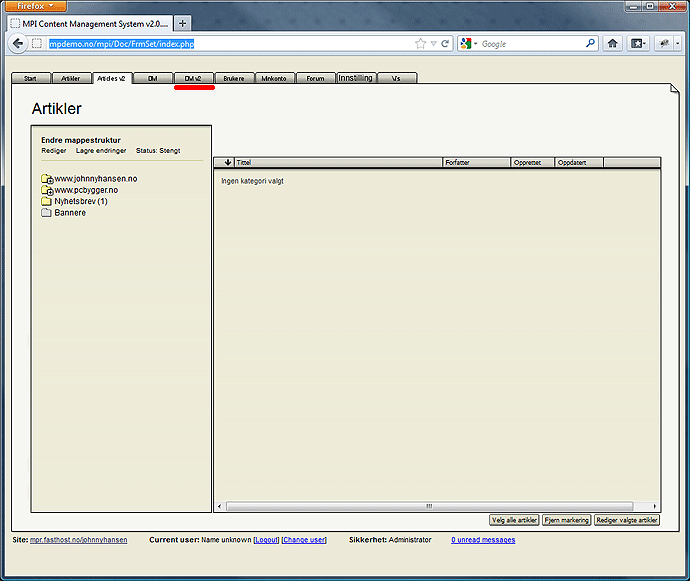Open the 0 unread messages link
690x581 pixels.
[x=483, y=540]
